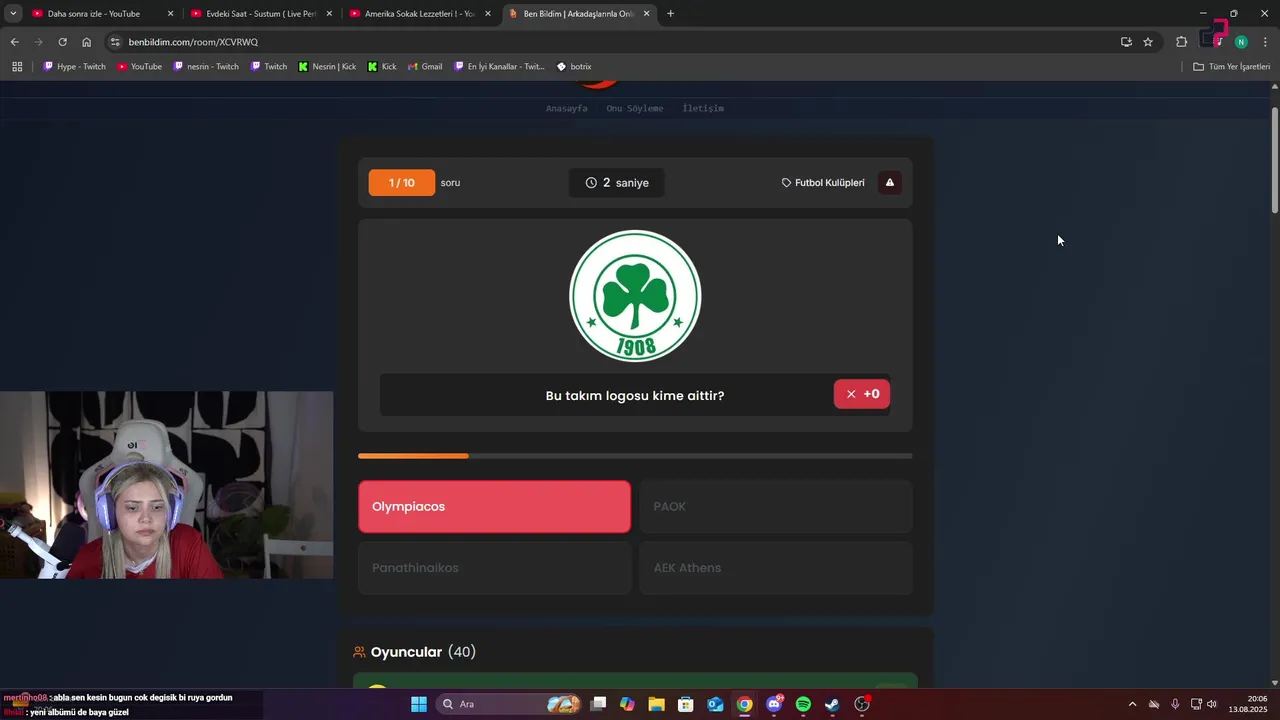Click the Futbol Kulüpleri category tag
This screenshot has width=1280, height=720.
pos(823,183)
